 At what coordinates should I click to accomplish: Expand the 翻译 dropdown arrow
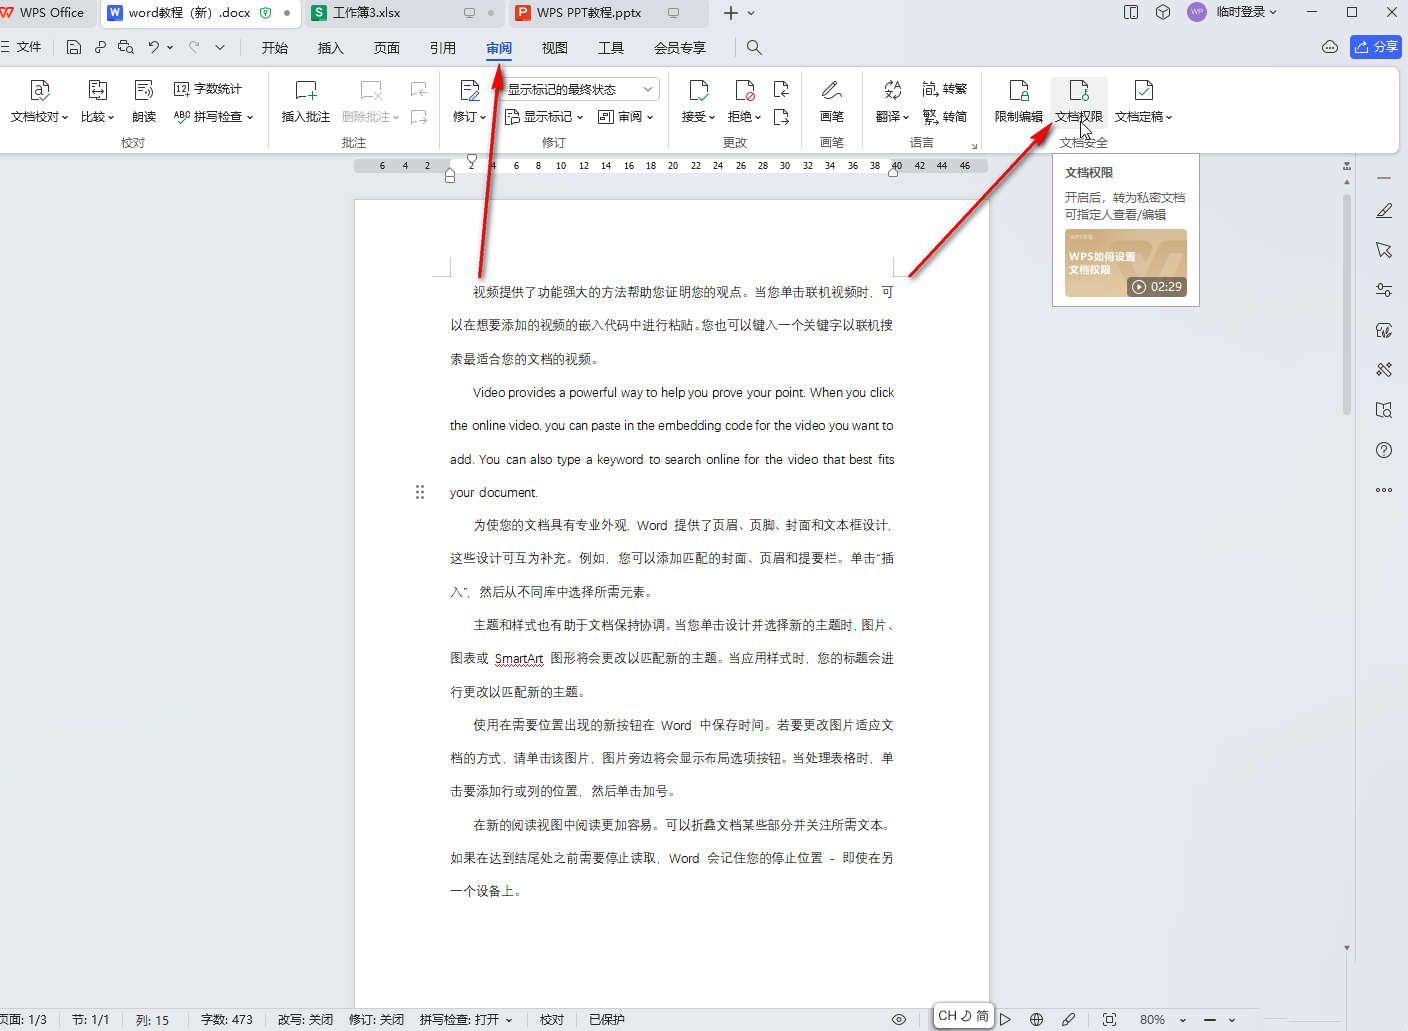point(906,117)
